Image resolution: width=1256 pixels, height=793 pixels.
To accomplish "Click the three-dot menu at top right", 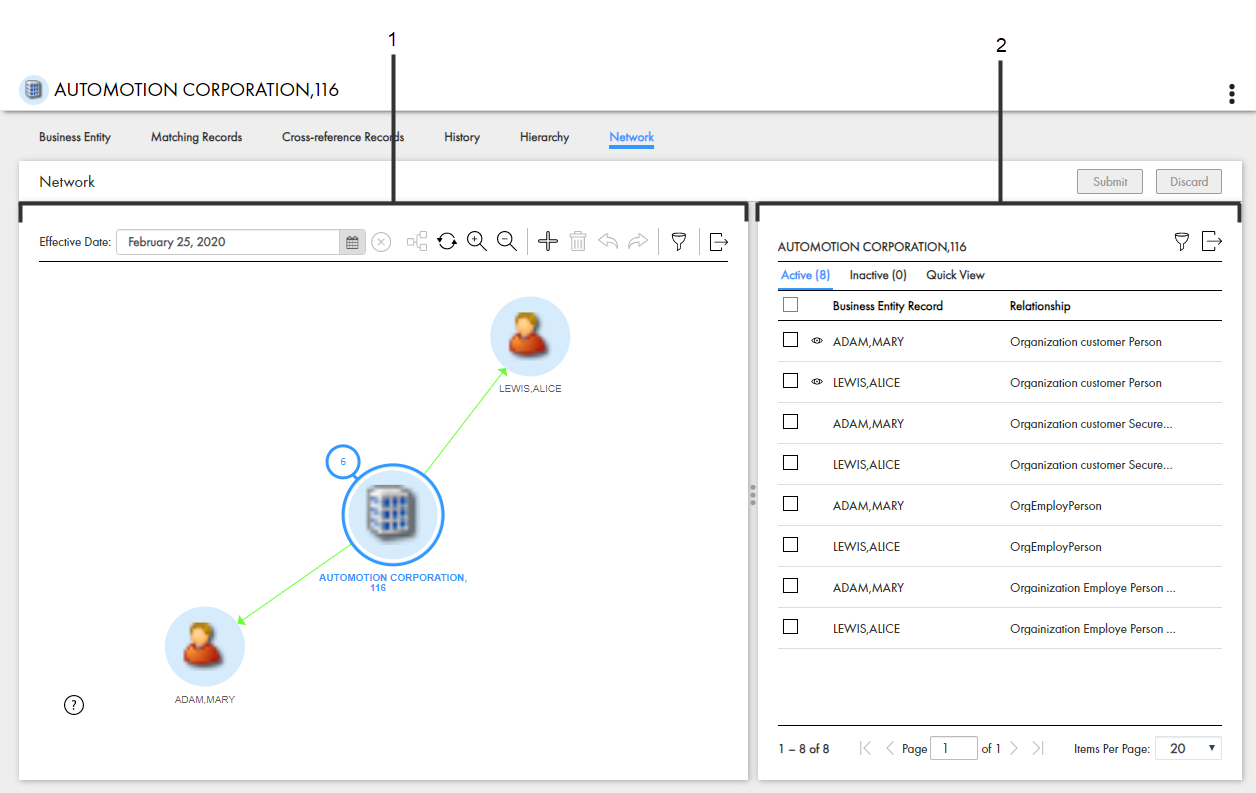I will 1231,93.
